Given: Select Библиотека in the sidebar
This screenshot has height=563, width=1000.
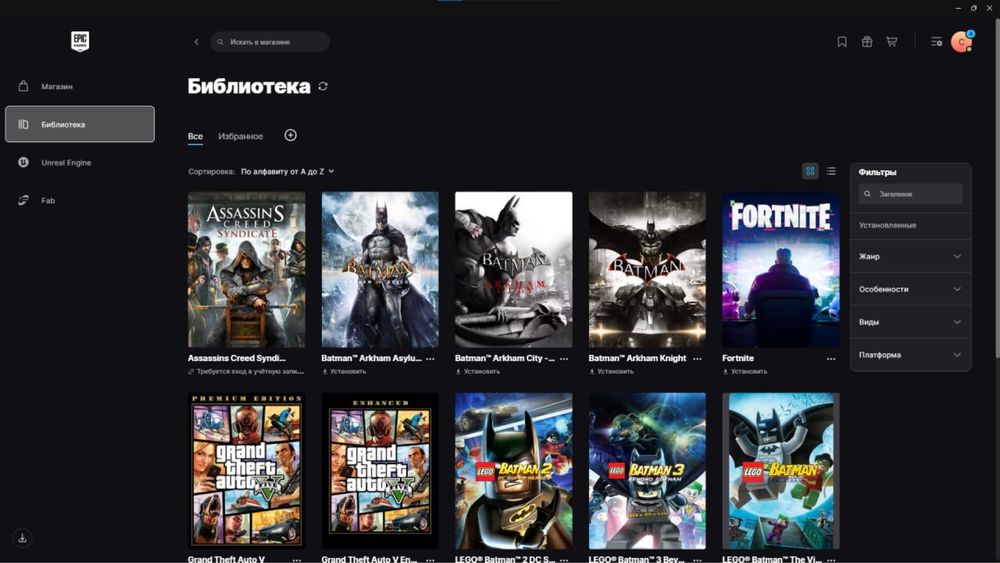Looking at the screenshot, I should point(80,124).
